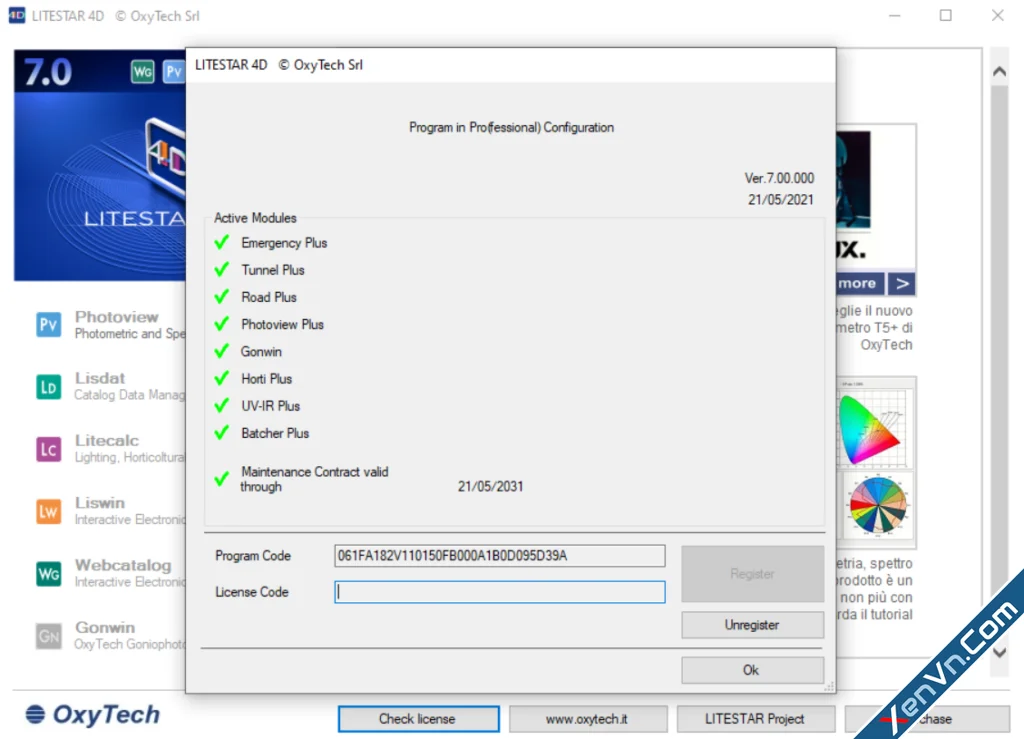Click the 'Active Modules' group label
1024x739 pixels.
pos(255,218)
